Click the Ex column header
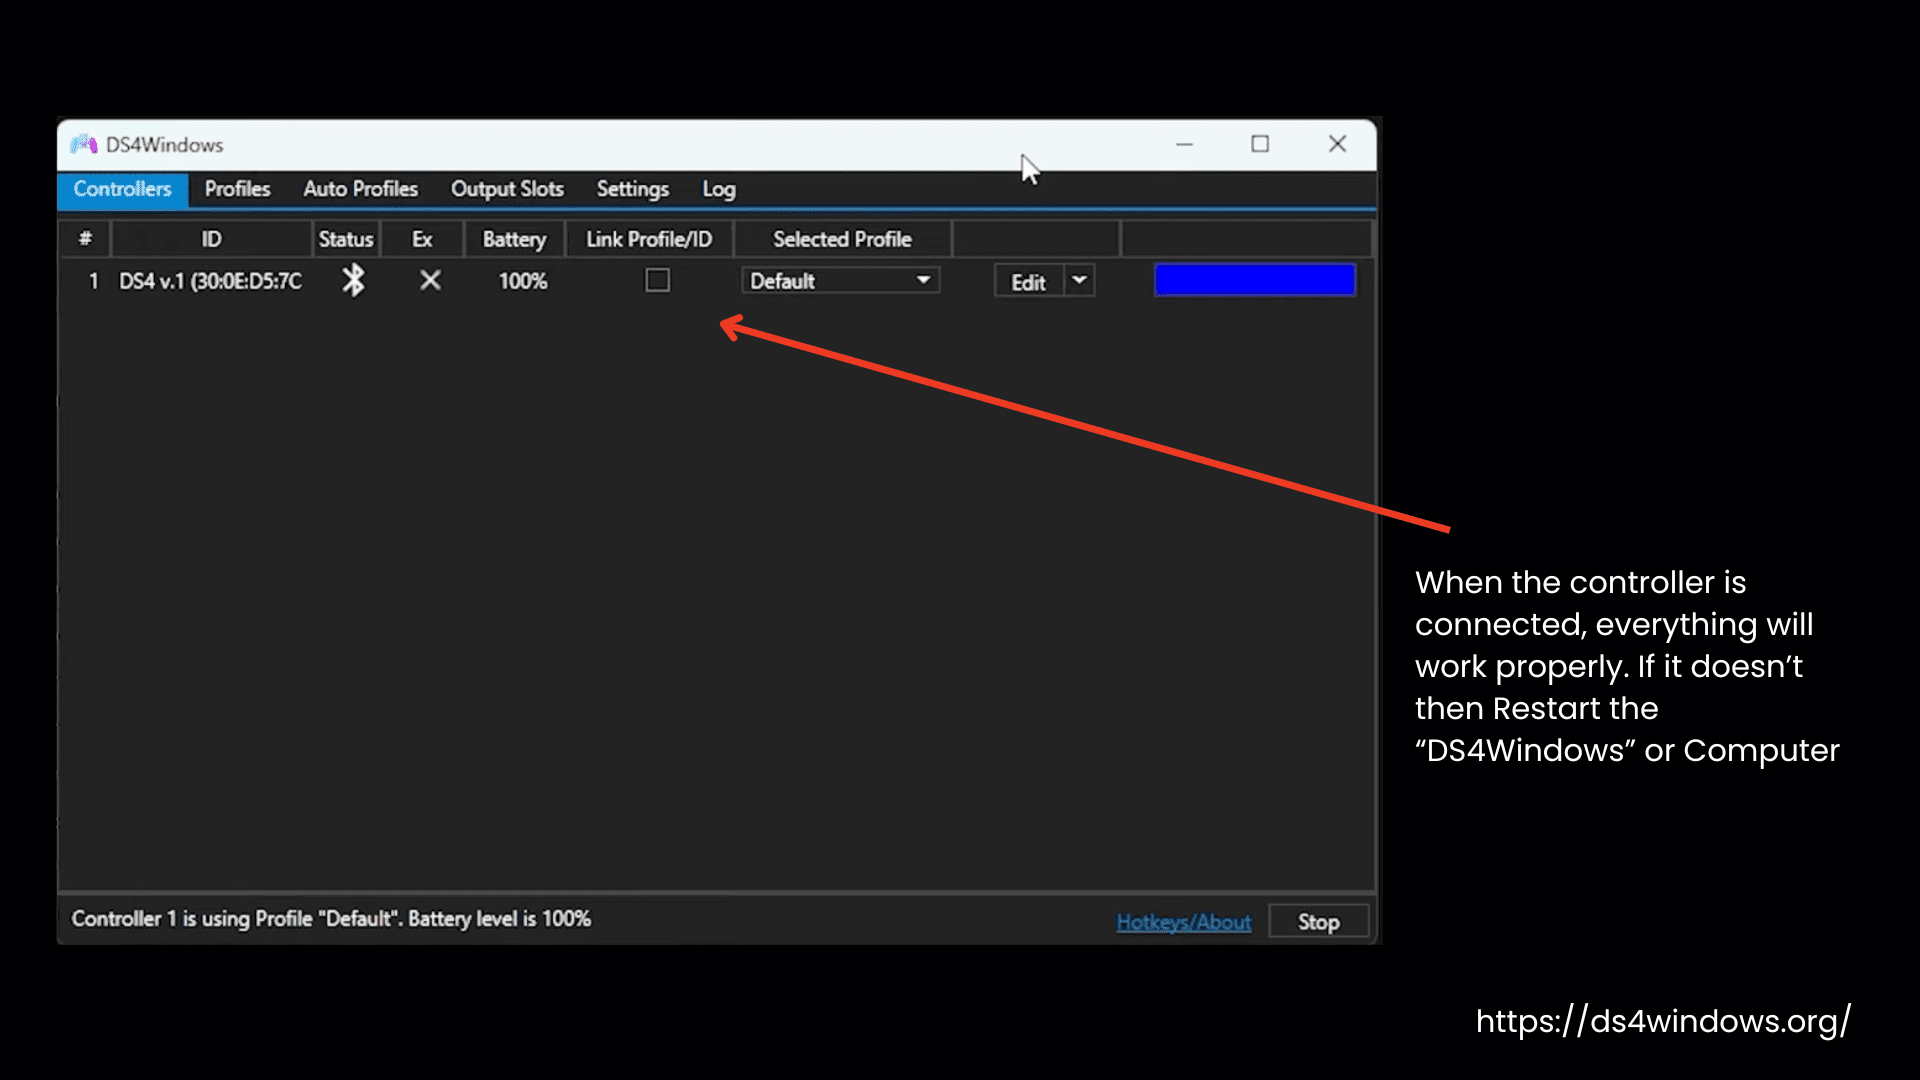 [422, 239]
